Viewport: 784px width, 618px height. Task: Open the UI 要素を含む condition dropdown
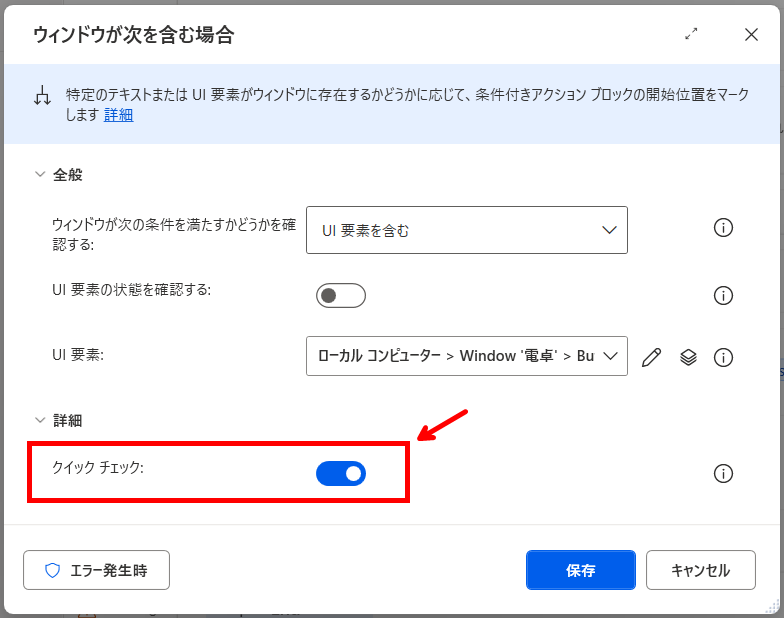[x=466, y=230]
